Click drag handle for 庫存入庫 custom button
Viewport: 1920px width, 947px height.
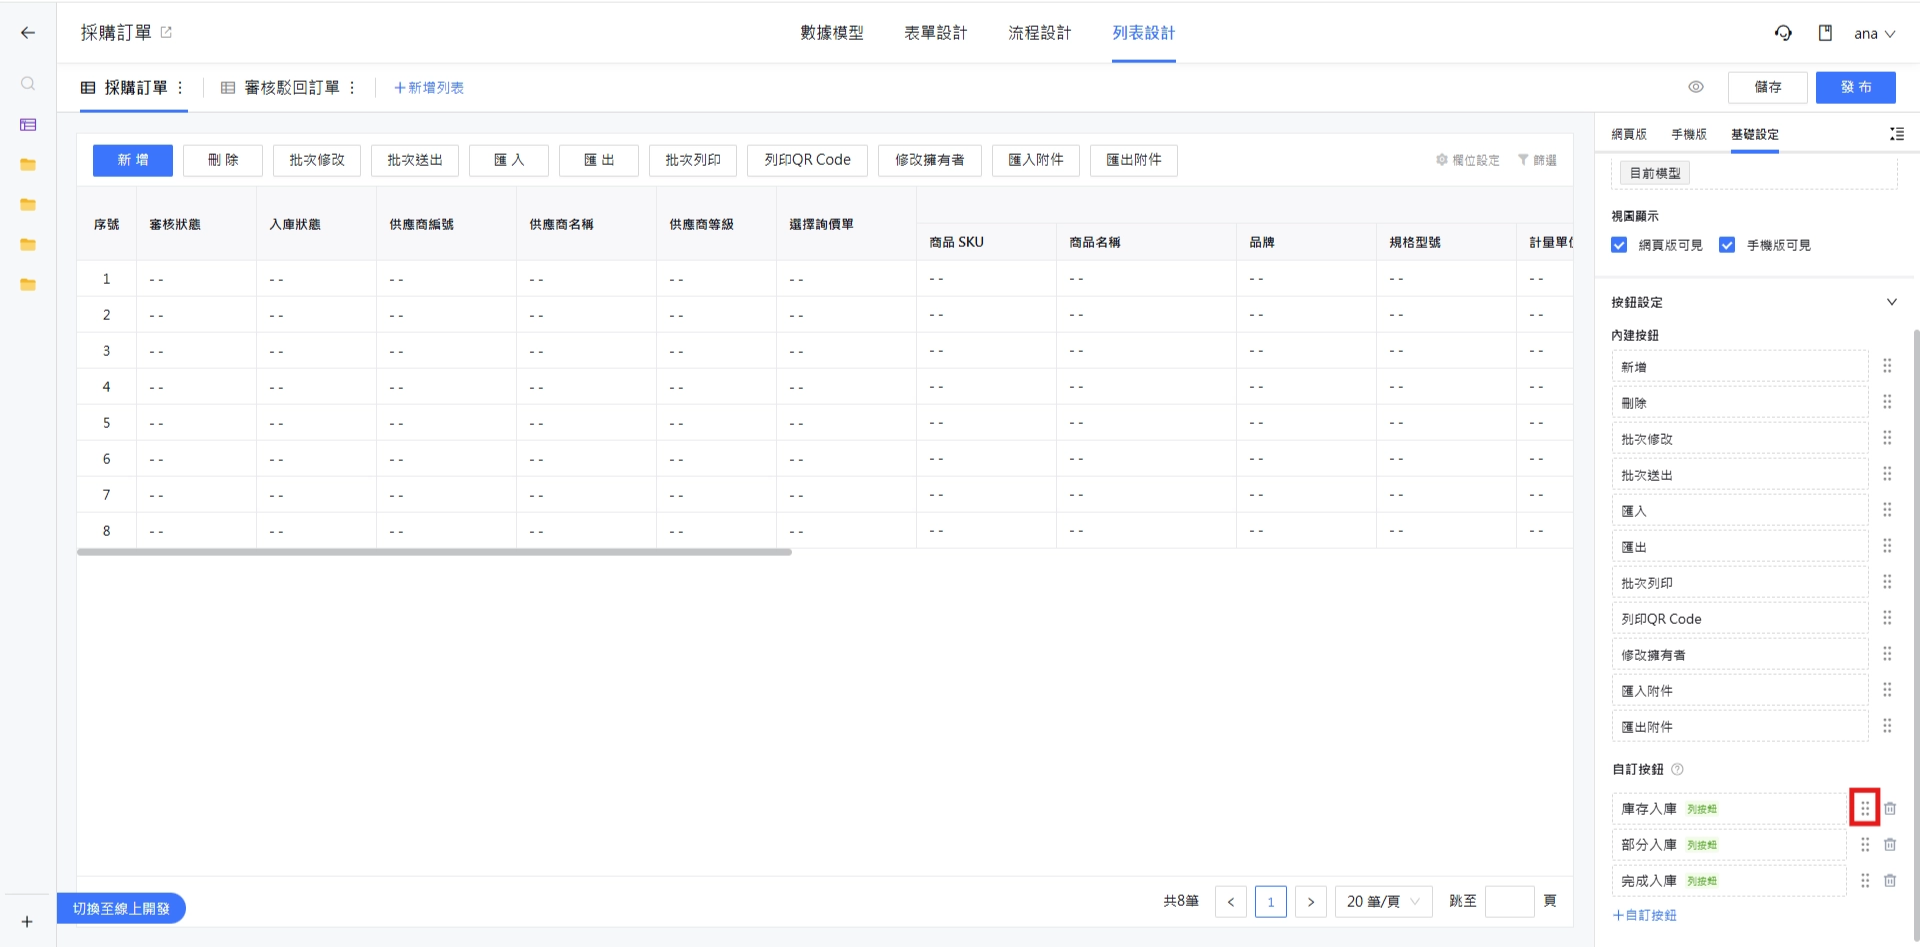click(x=1865, y=808)
